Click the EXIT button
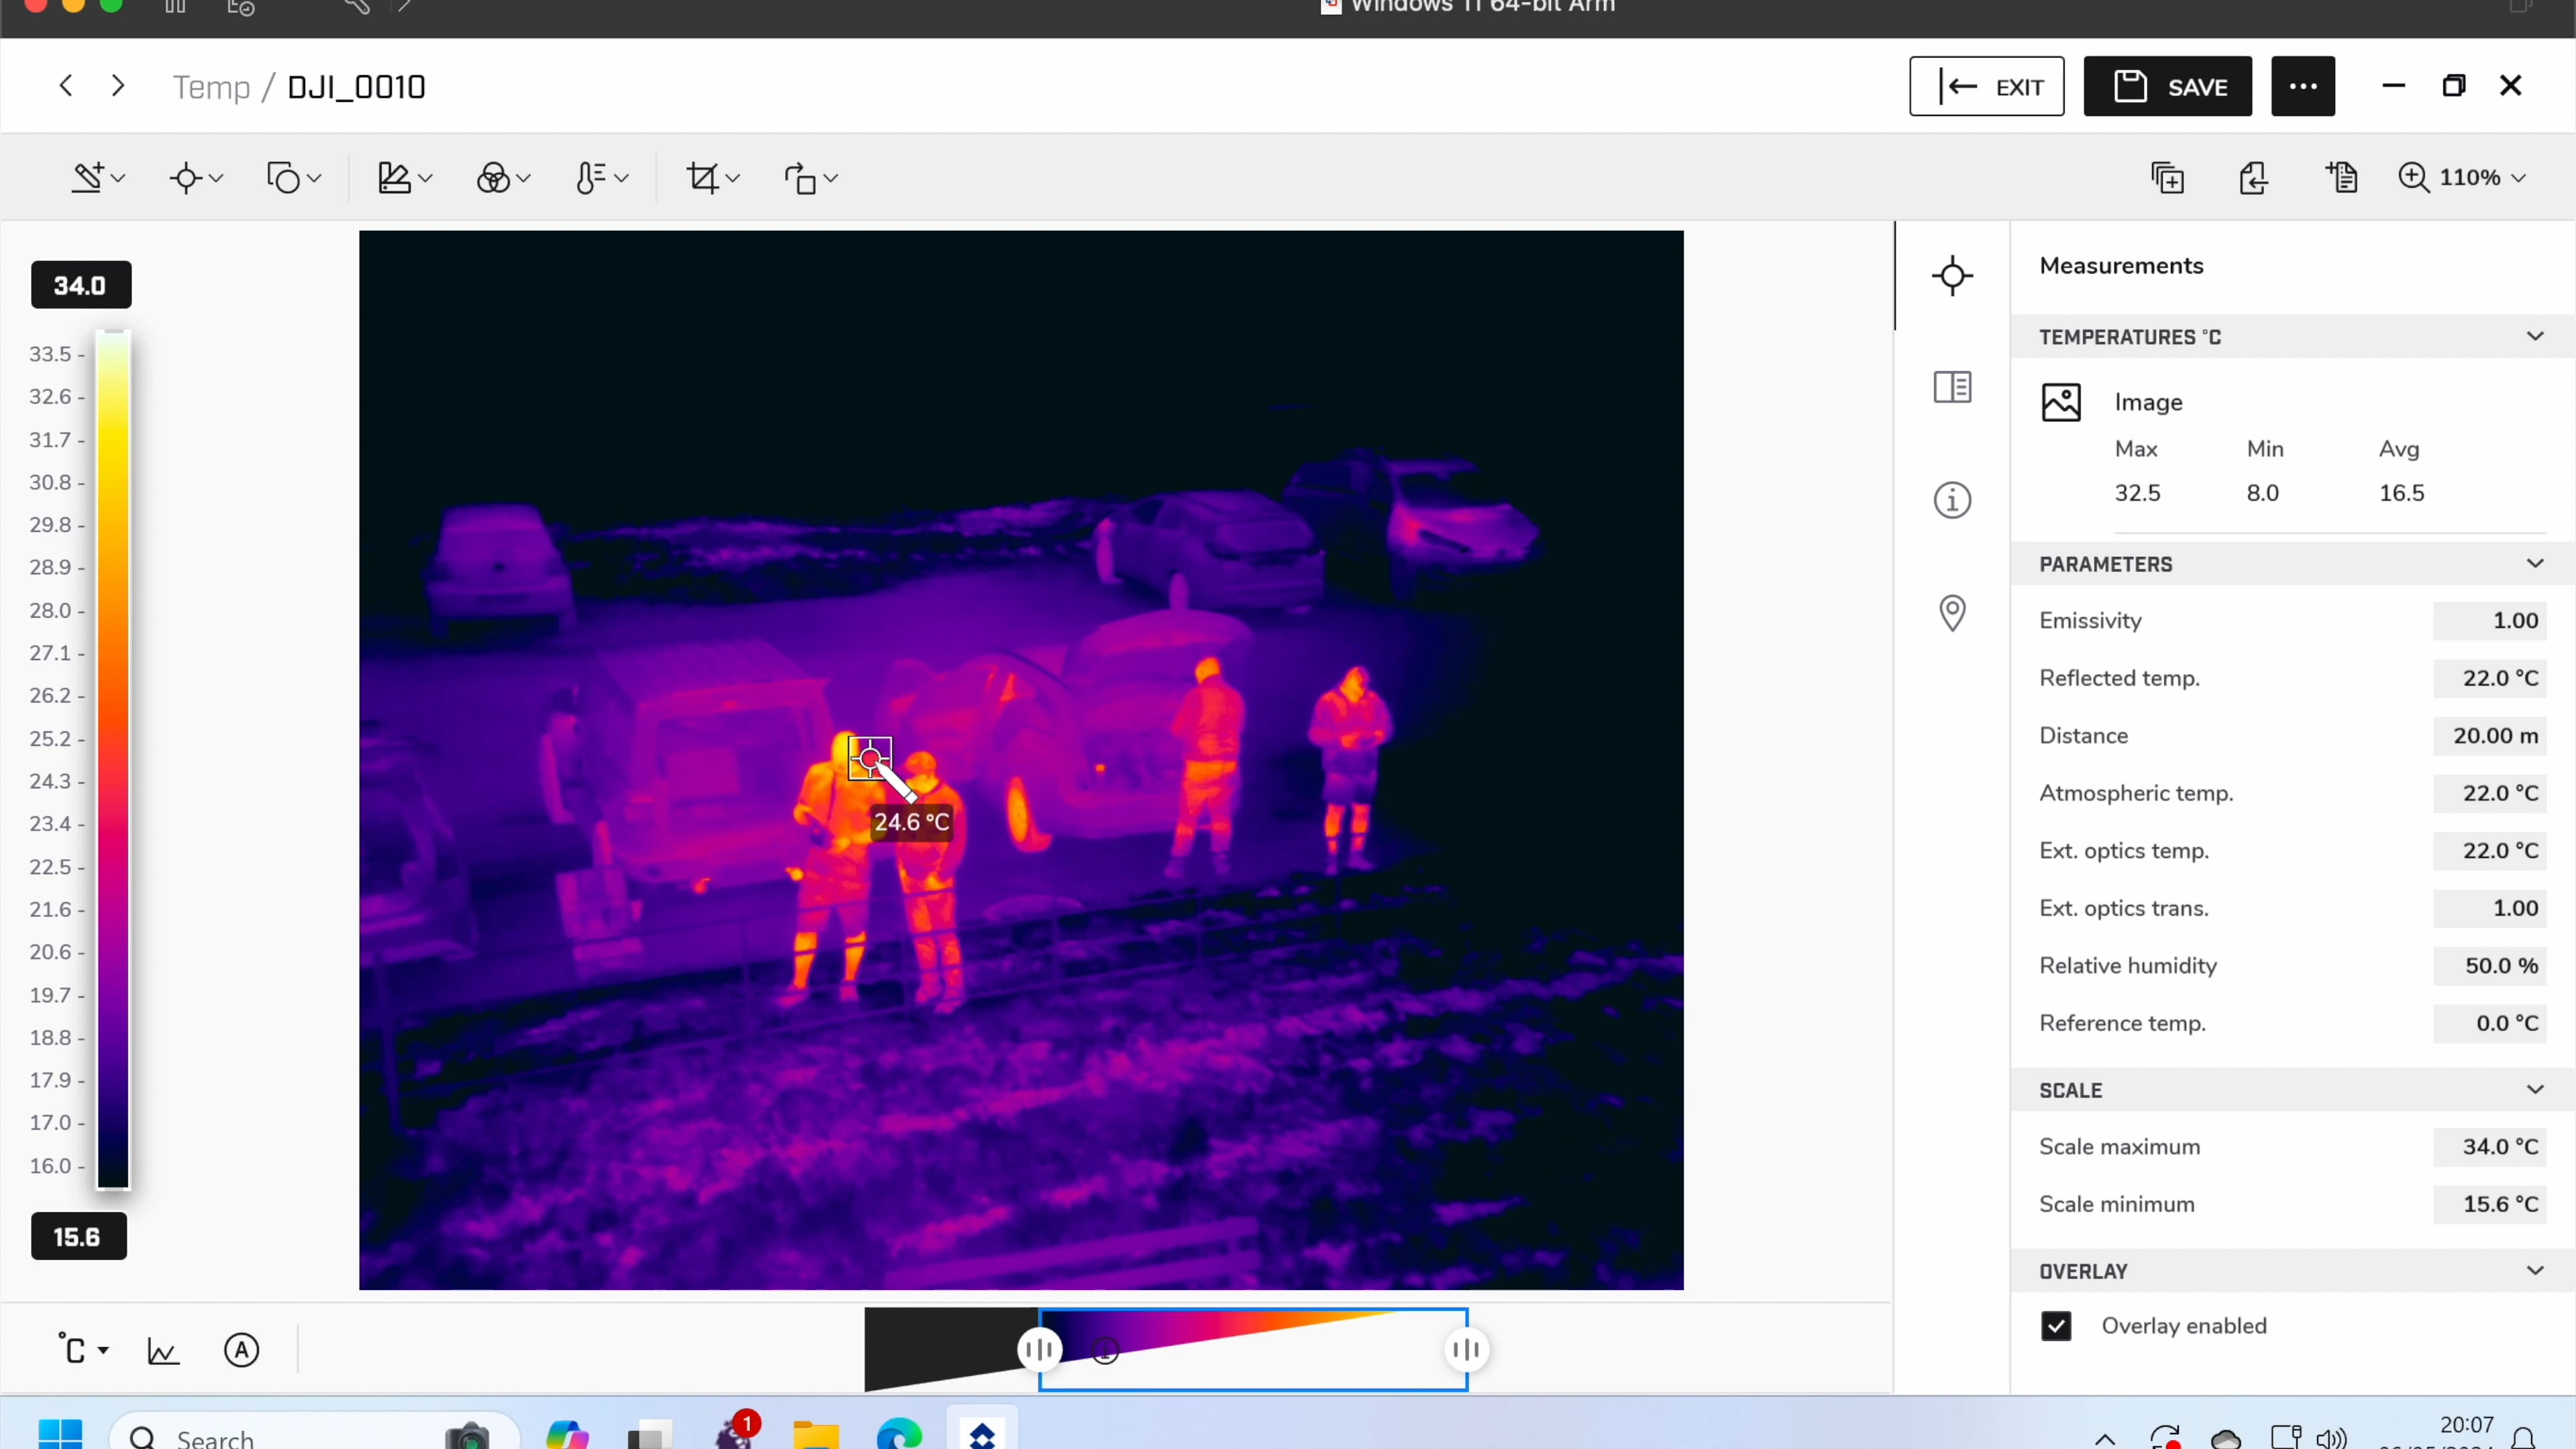Image resolution: width=2576 pixels, height=1449 pixels. [x=1986, y=87]
